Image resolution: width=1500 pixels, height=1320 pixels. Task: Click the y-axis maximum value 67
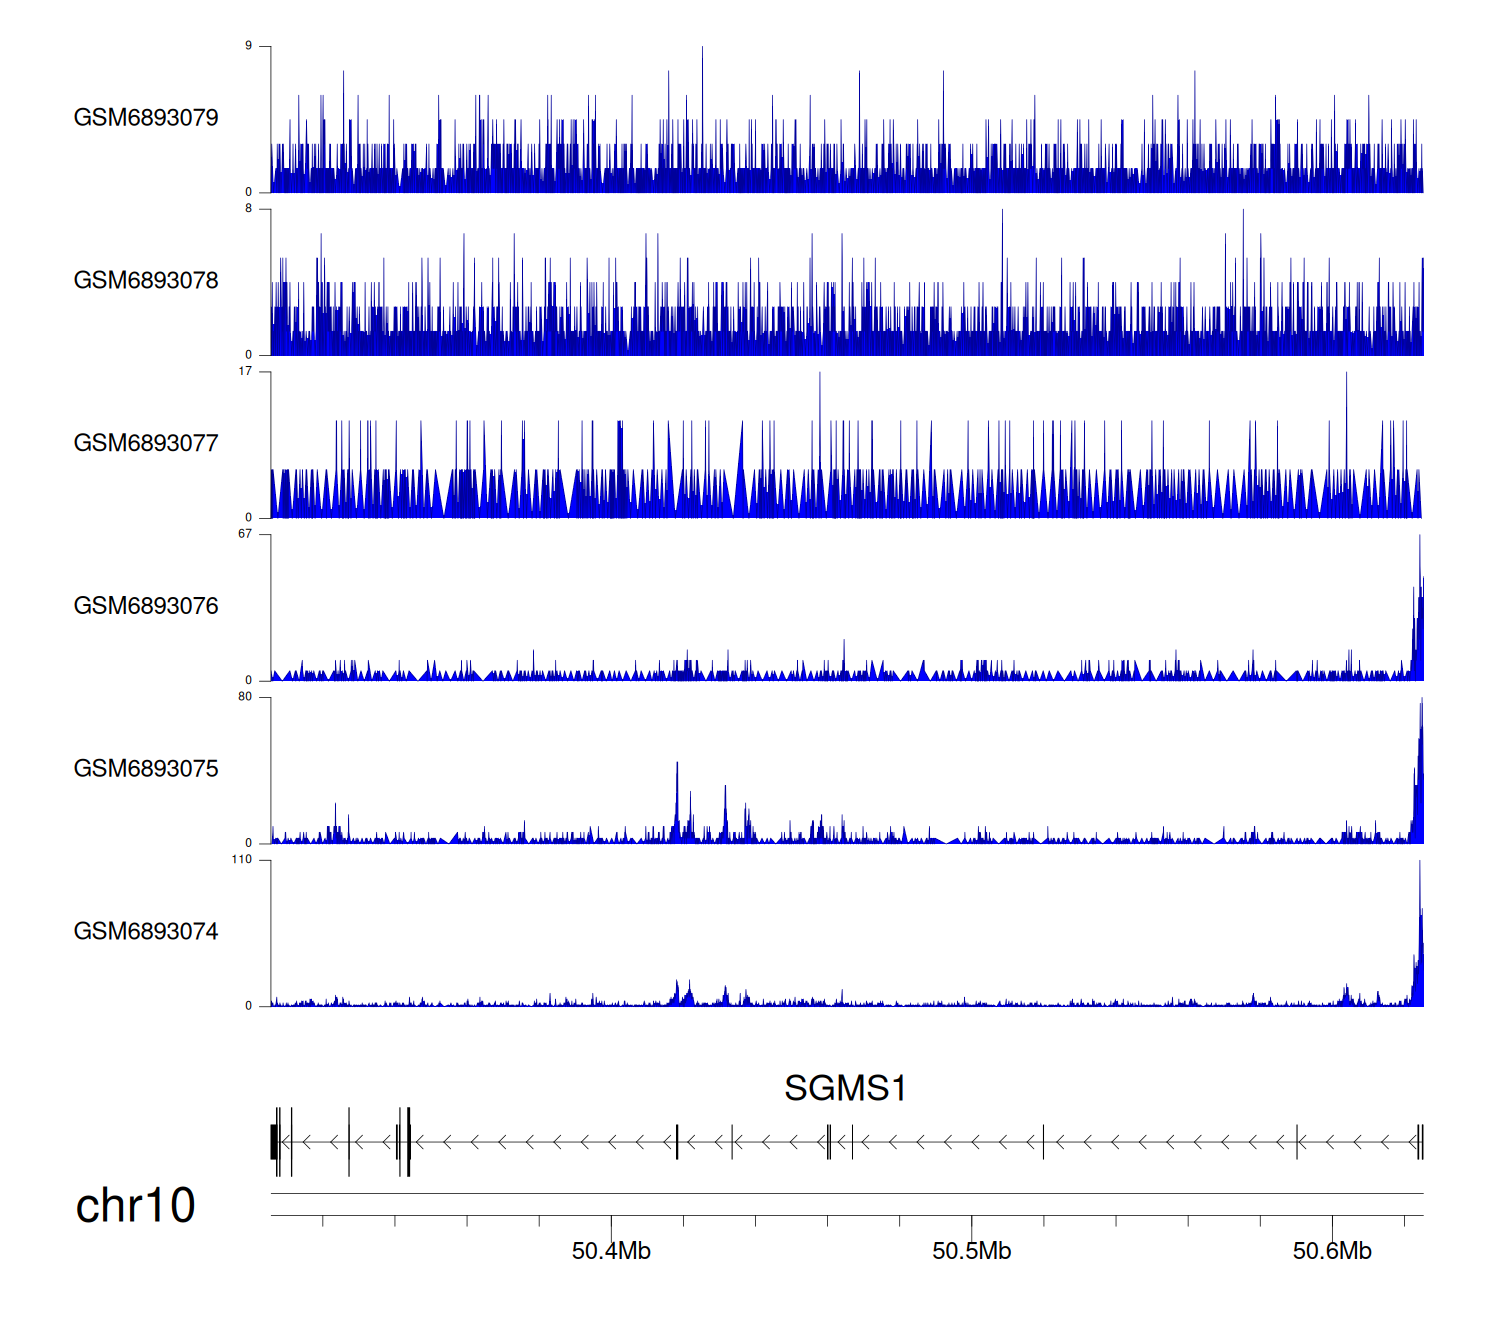tap(245, 534)
